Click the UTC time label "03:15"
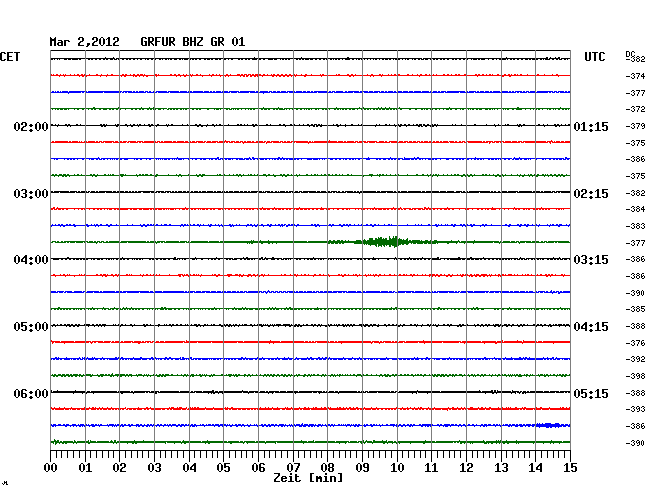The width and height of the screenshot is (650, 494). [x=591, y=260]
